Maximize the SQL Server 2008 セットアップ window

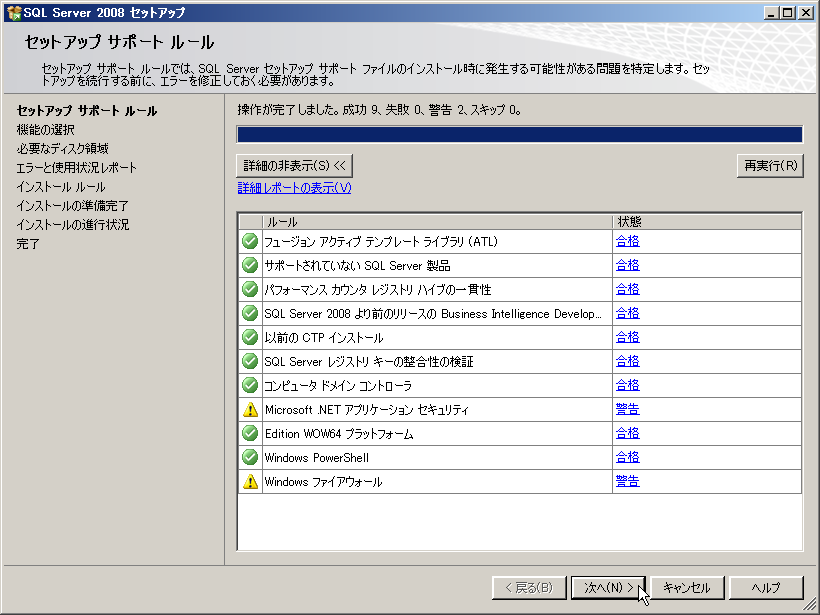pyautogui.click(x=788, y=13)
